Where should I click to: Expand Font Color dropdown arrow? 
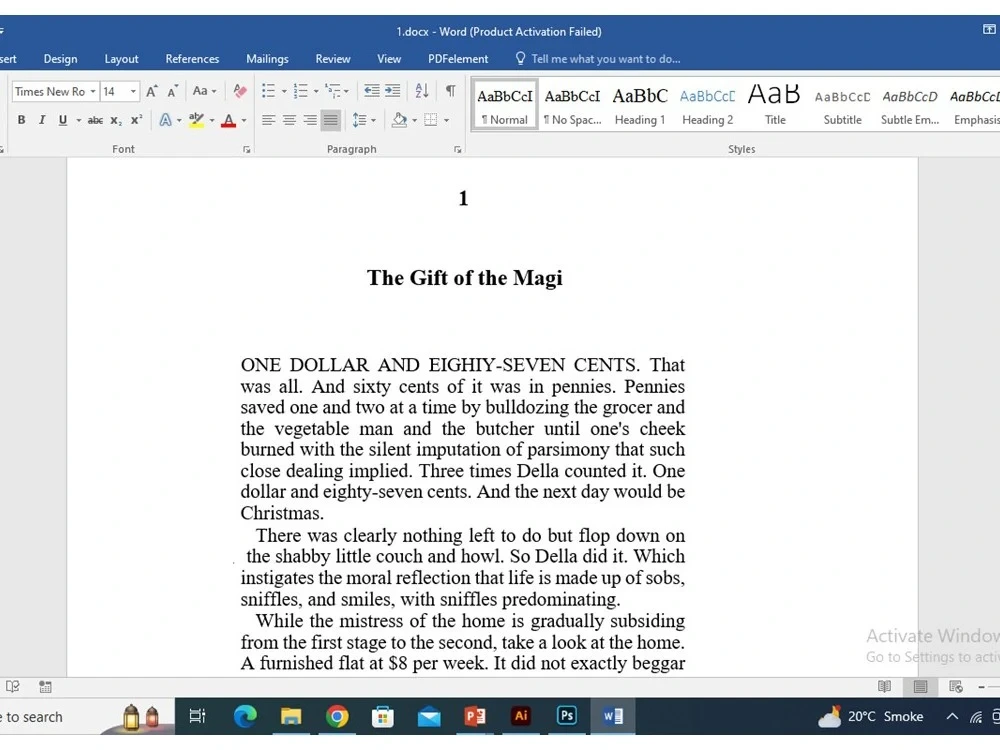point(244,120)
